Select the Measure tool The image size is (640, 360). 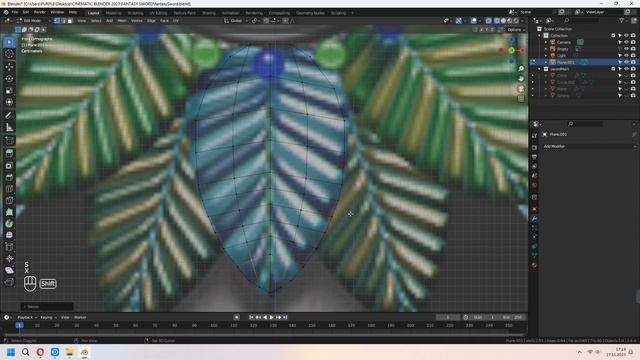click(x=9, y=127)
